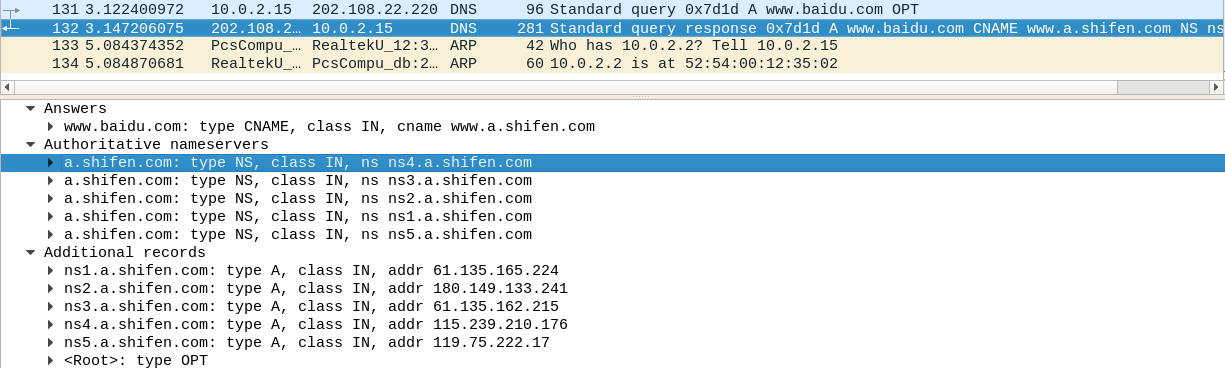1225x368 pixels.
Task: Expand the www.baidu.com CNAME answer record
Action: [x=51, y=126]
